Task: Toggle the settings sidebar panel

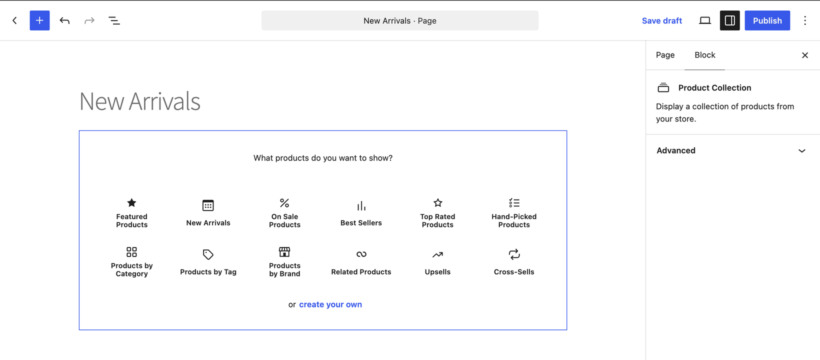Action: click(x=730, y=20)
